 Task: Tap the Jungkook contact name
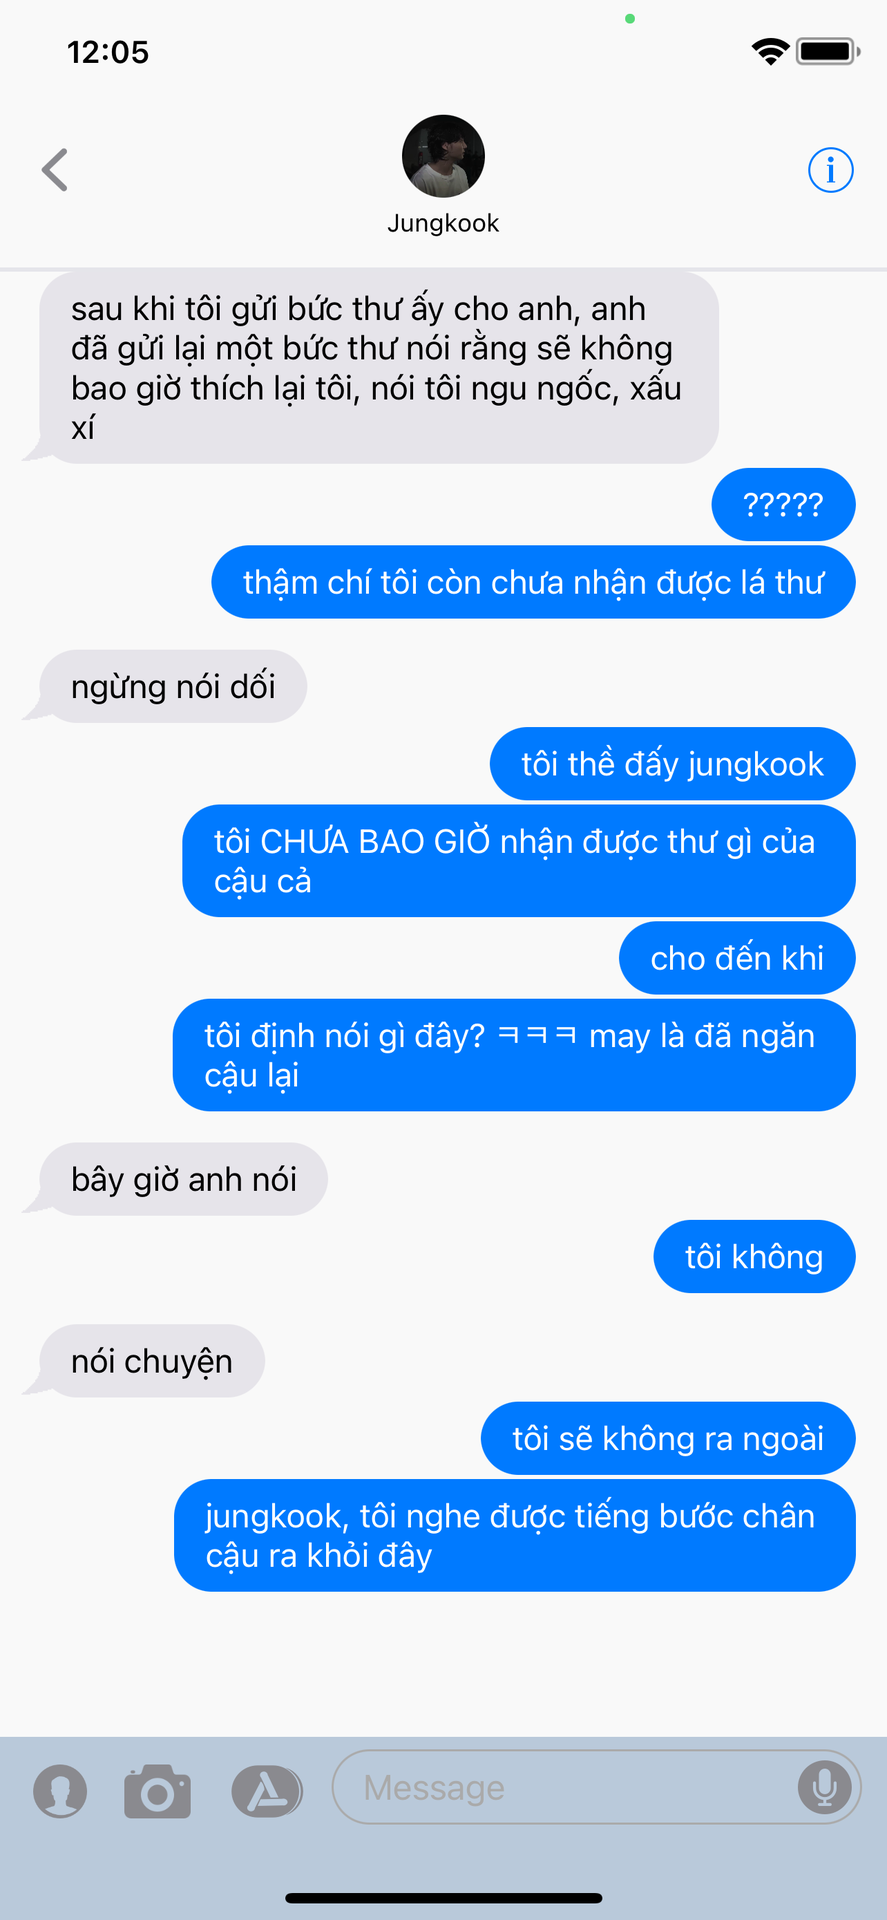(443, 223)
